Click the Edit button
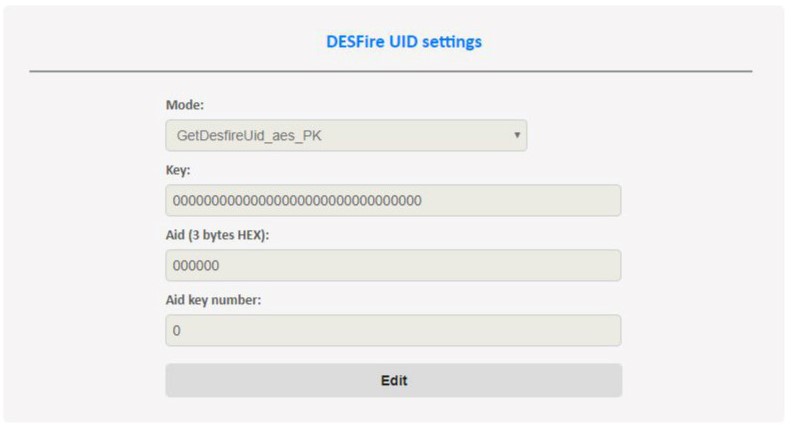Screen dimensions: 793x425 (x=393, y=380)
